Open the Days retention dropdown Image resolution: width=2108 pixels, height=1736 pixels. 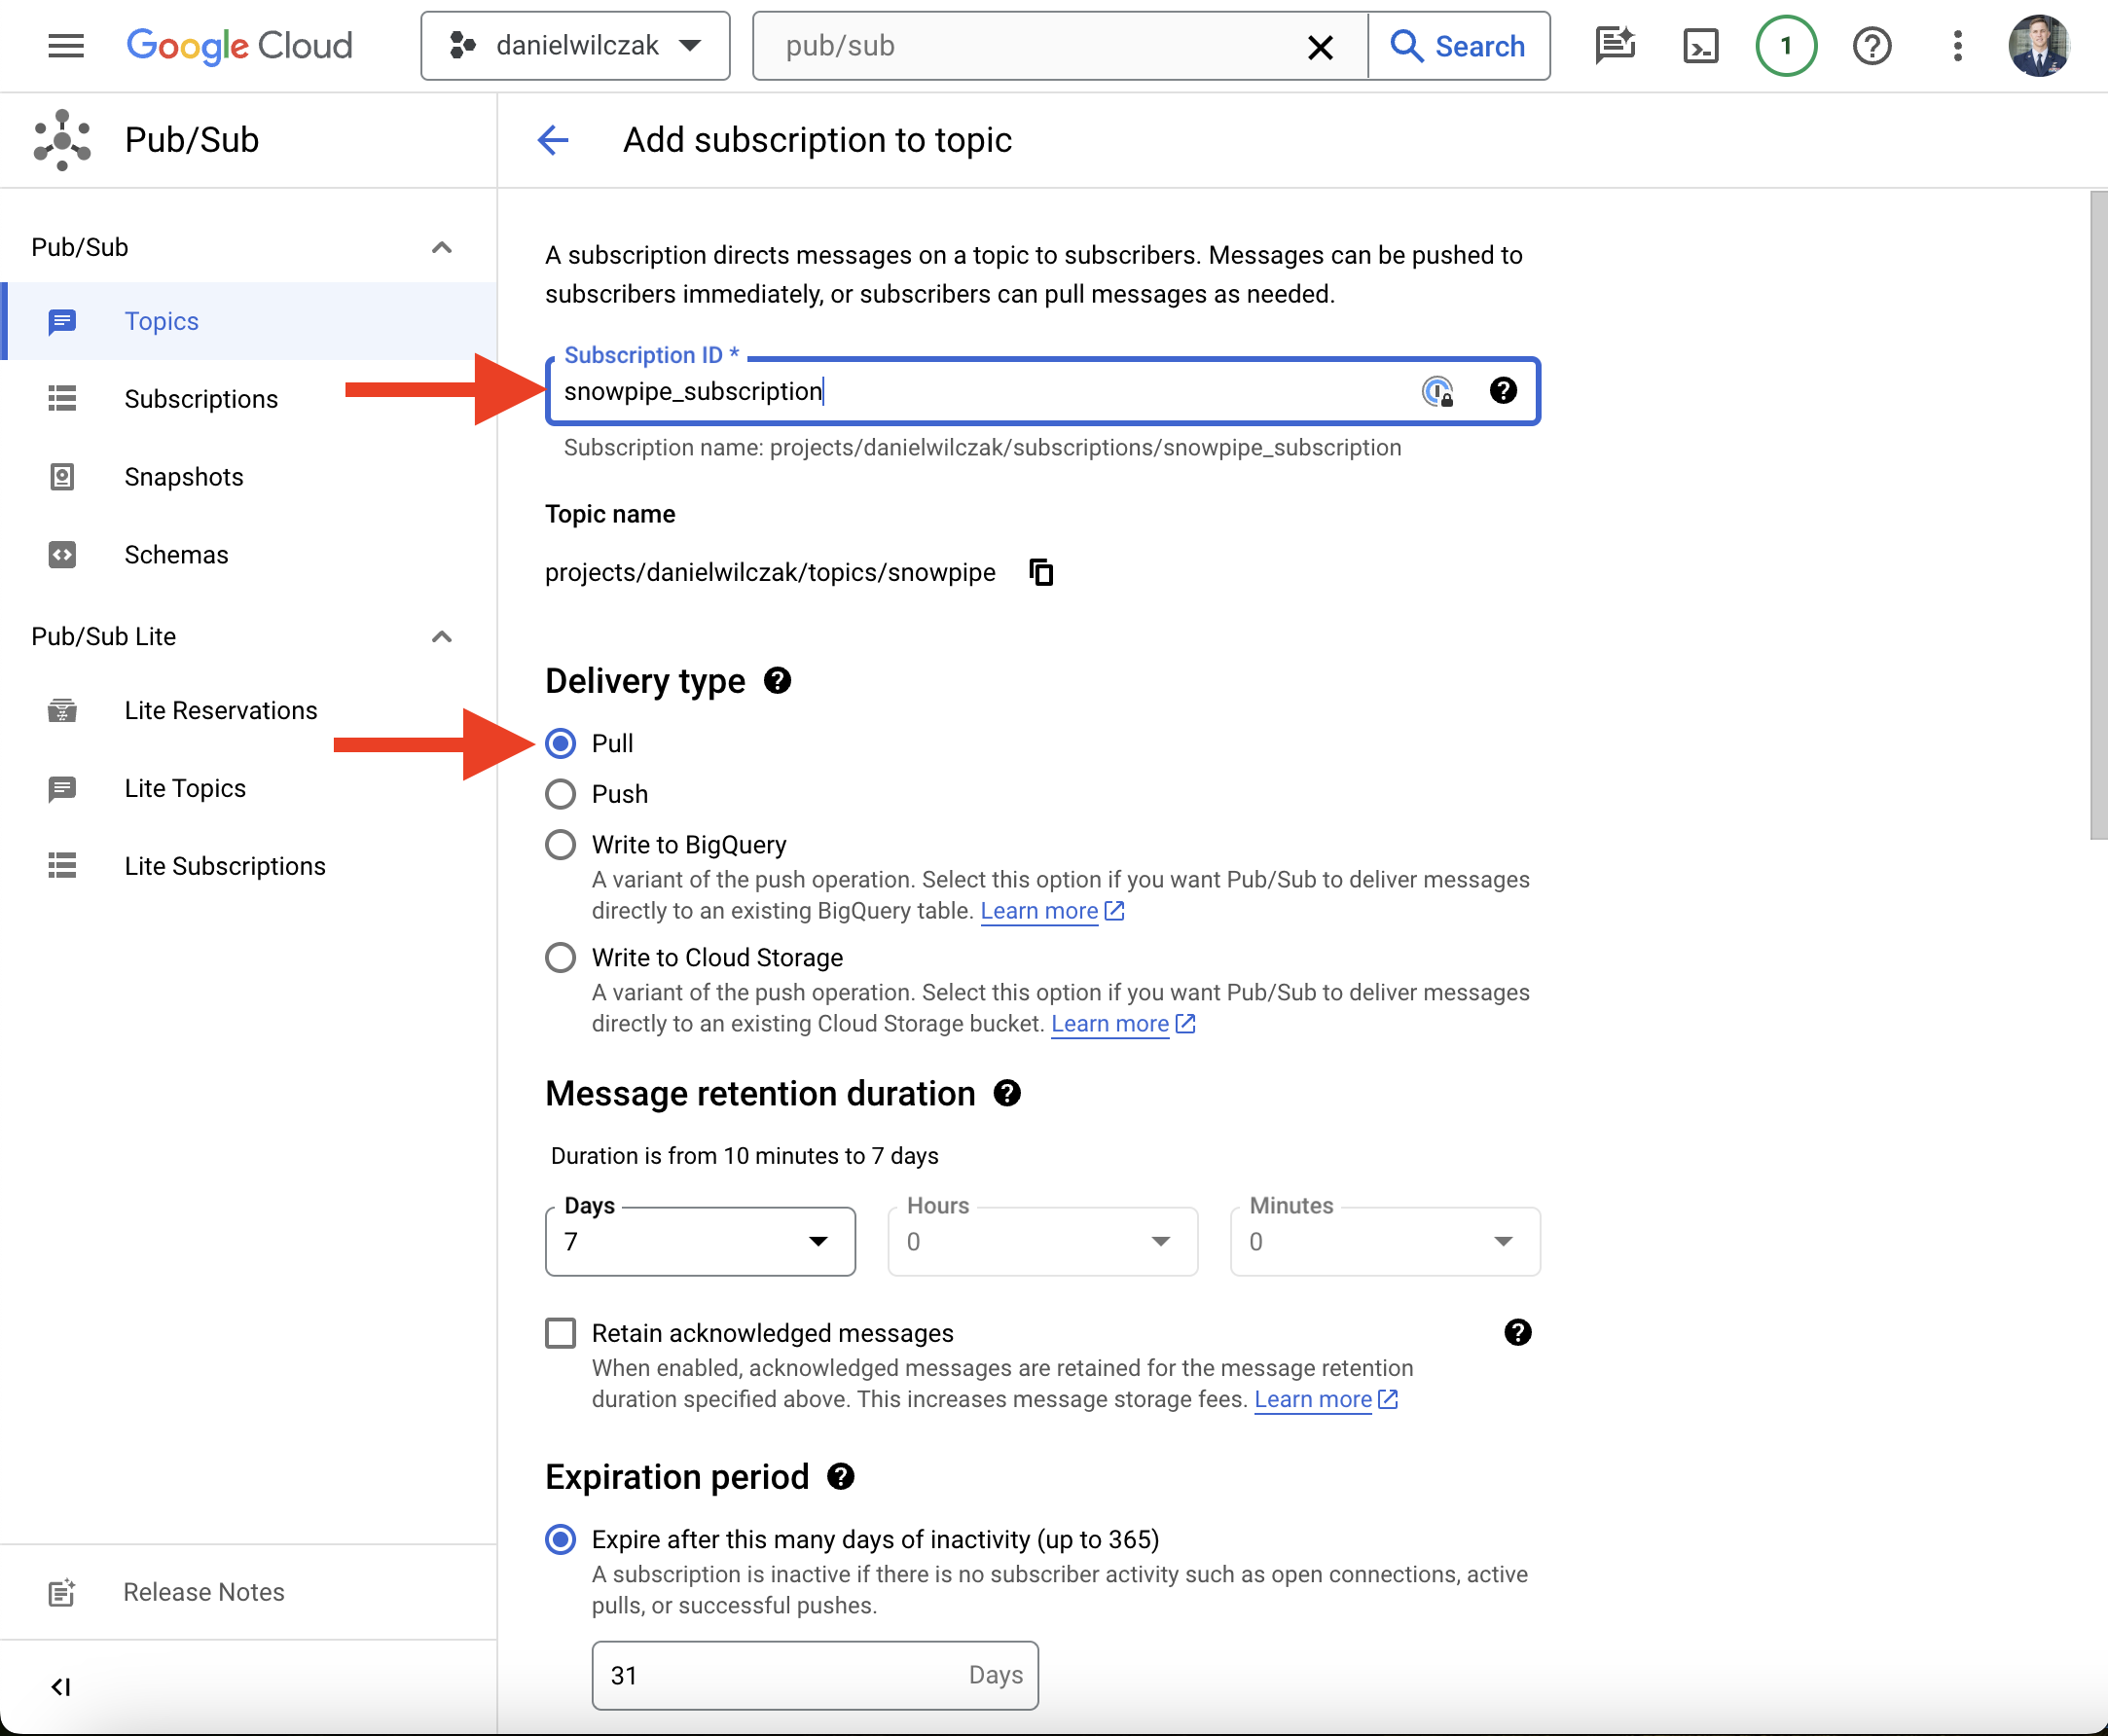click(x=700, y=1242)
